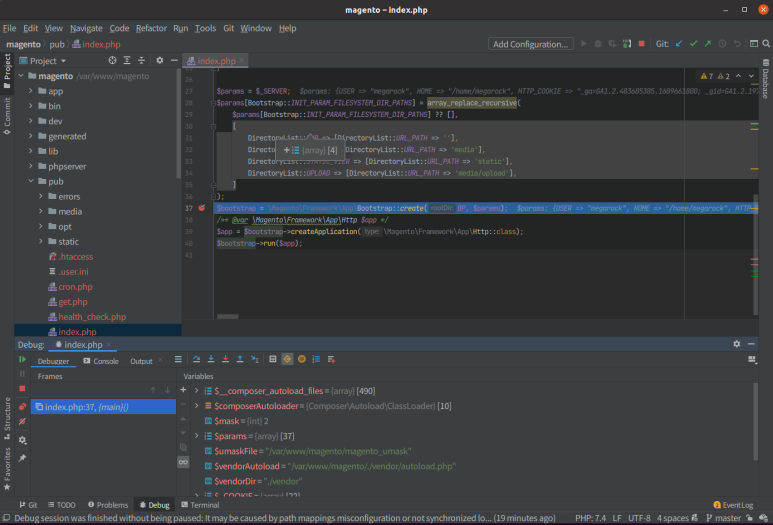Image resolution: width=773 pixels, height=525 pixels.
Task: Expand the $composerAutoloader variable
Action: [196, 406]
